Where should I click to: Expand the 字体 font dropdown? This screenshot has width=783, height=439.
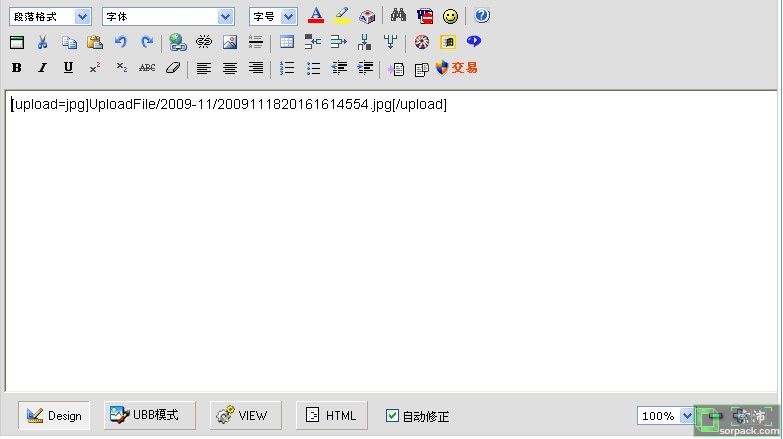point(168,16)
